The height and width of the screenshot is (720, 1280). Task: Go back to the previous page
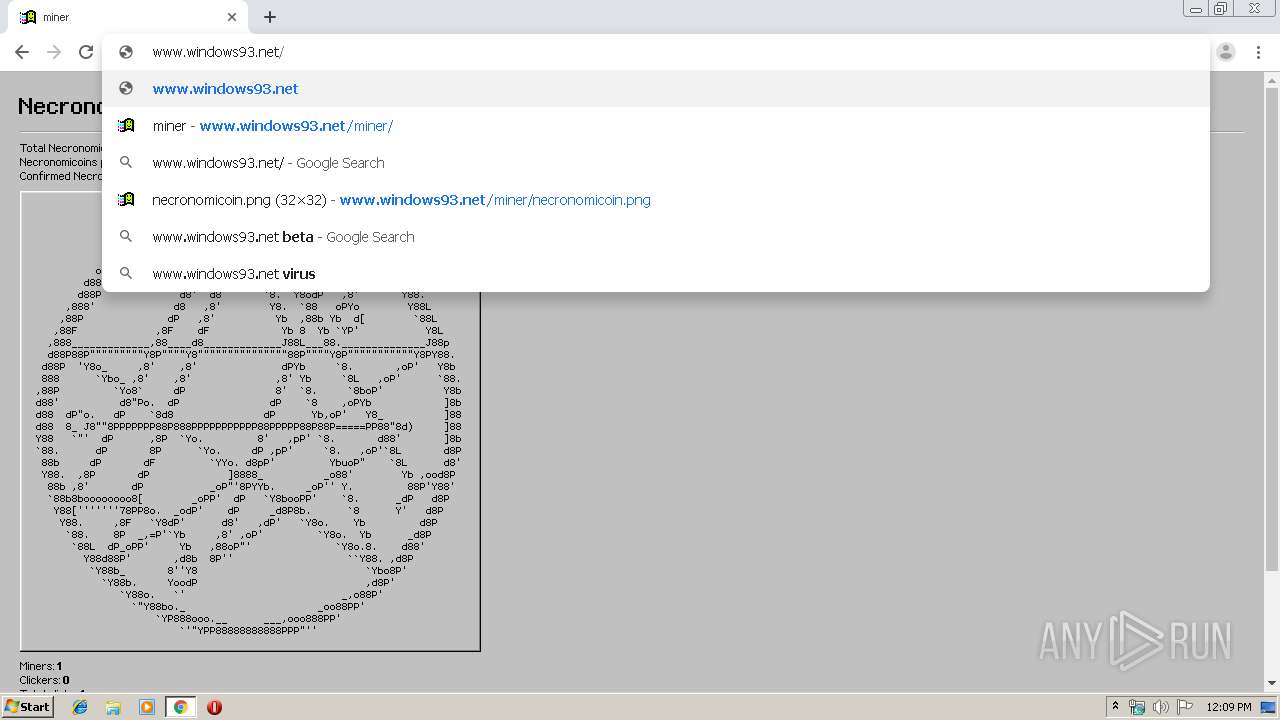[22, 52]
